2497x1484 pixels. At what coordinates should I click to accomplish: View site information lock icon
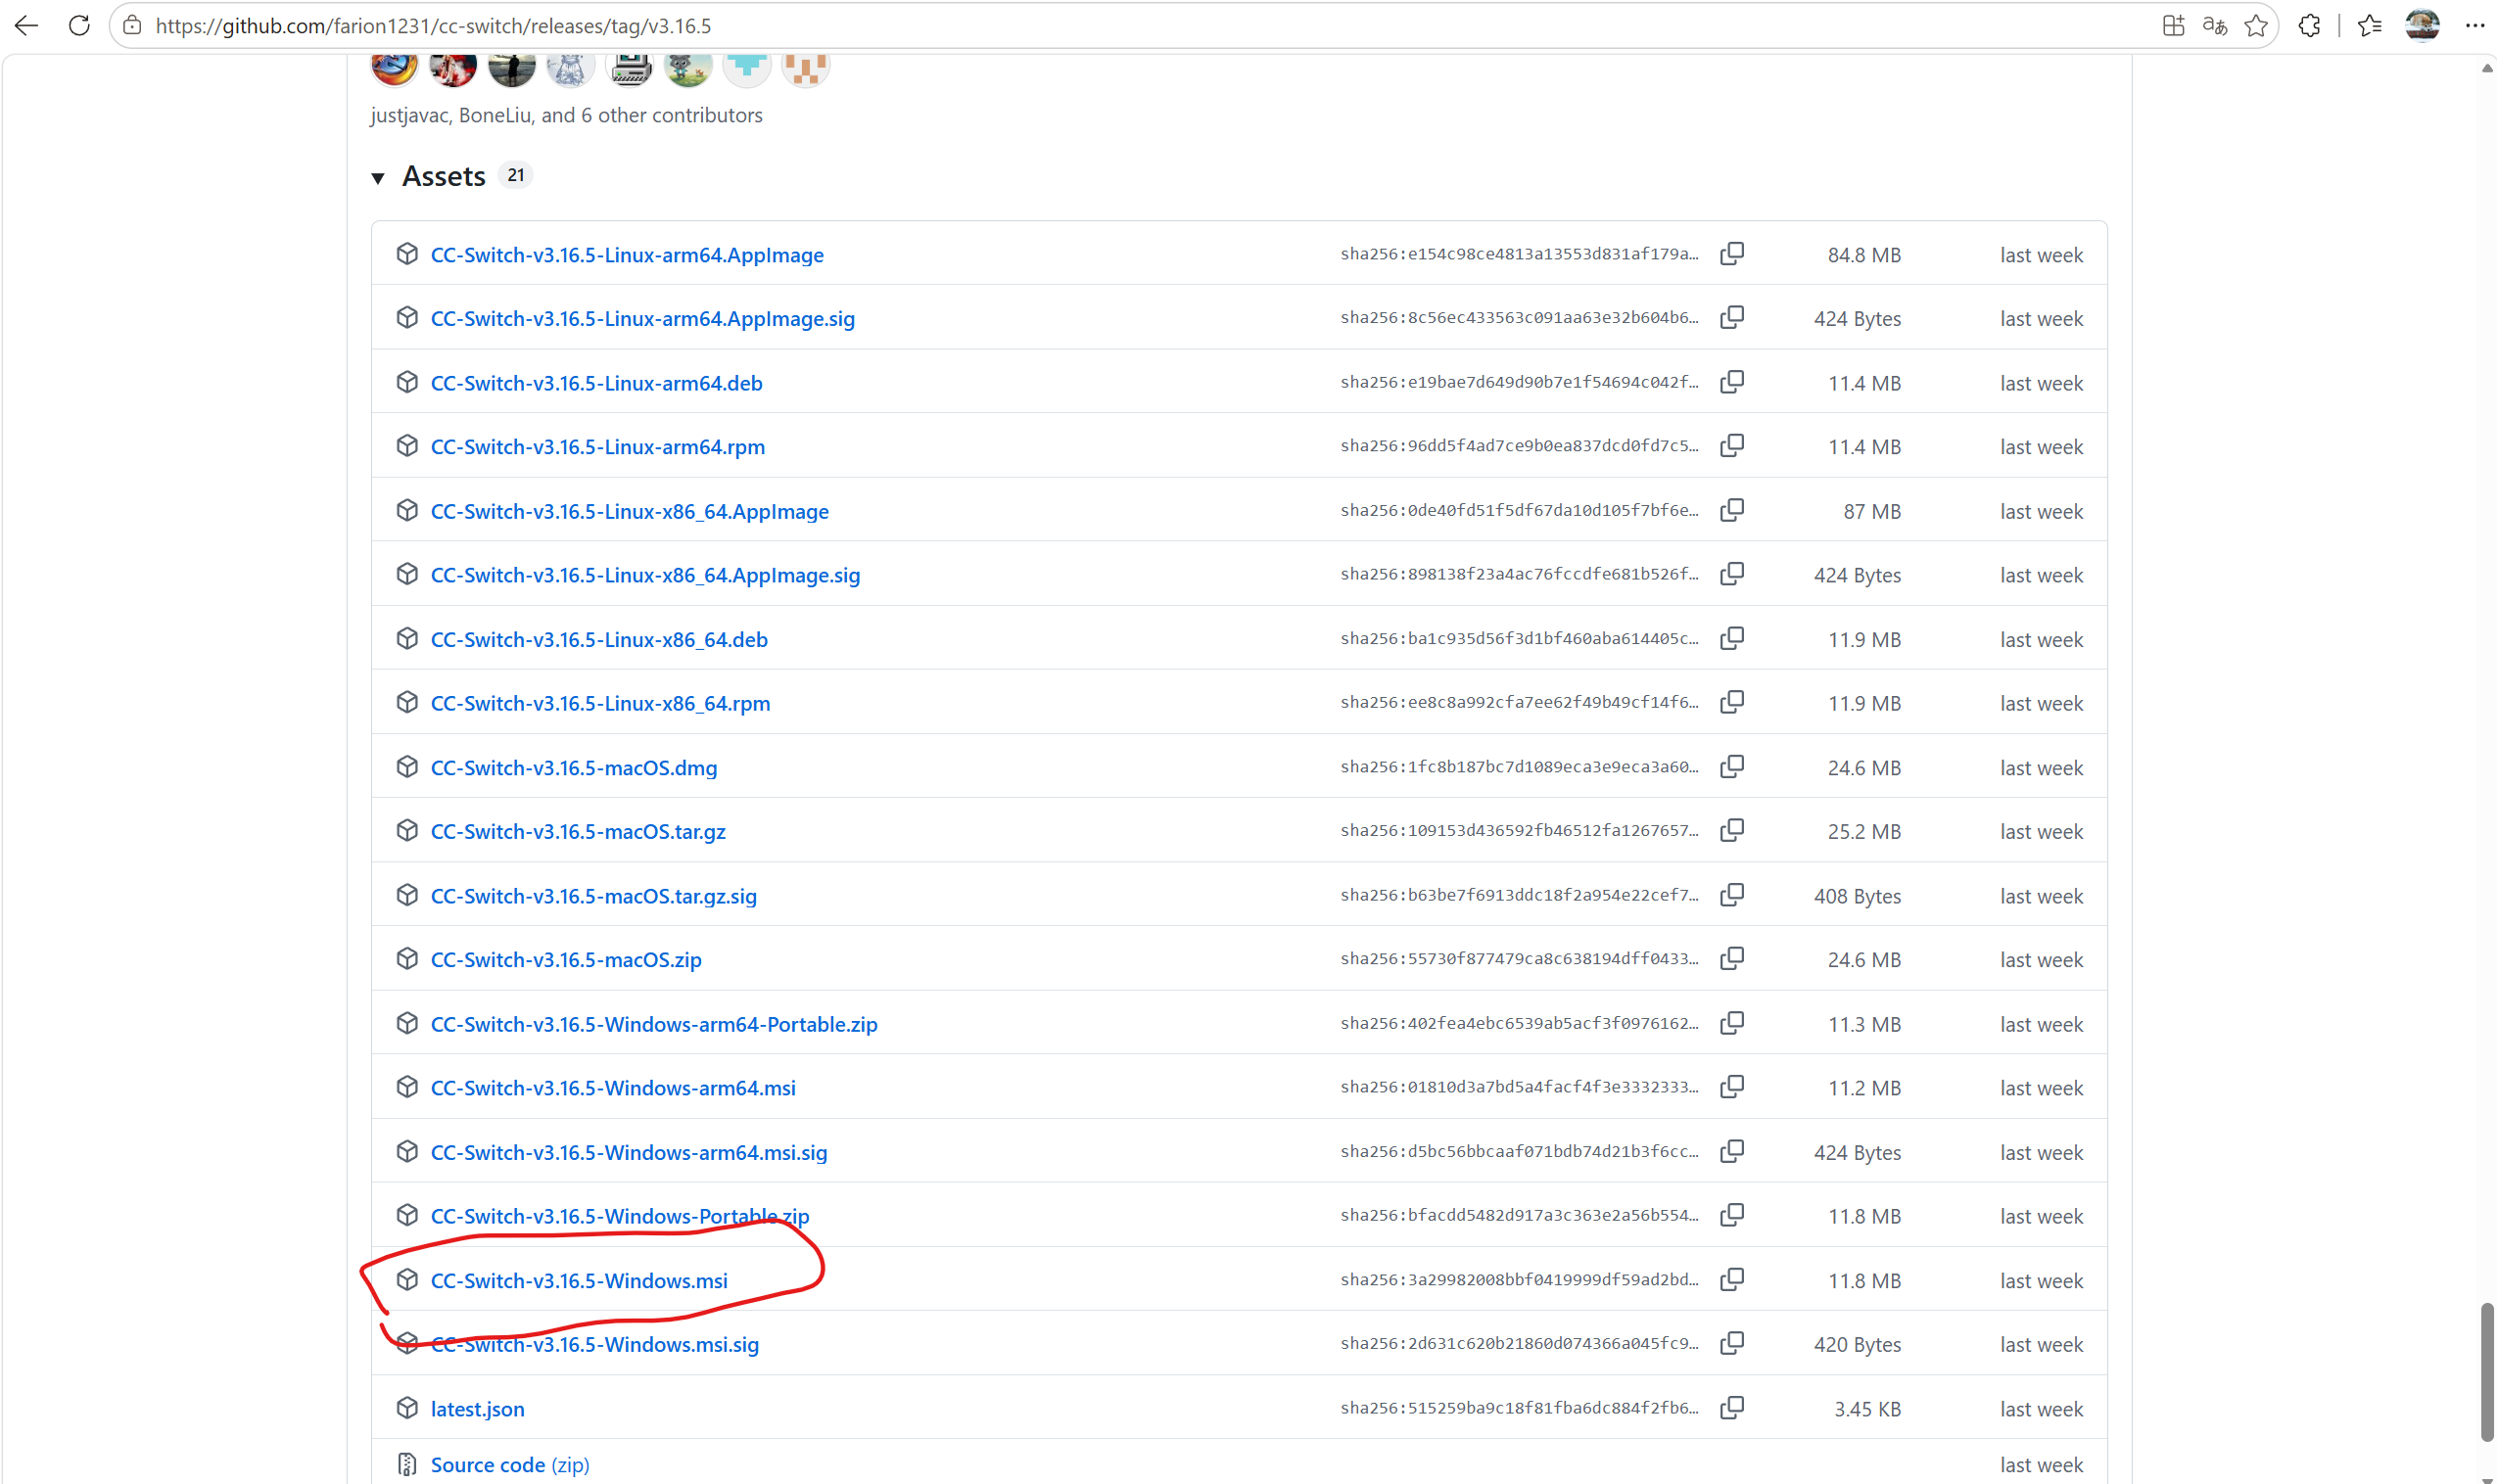click(x=132, y=26)
